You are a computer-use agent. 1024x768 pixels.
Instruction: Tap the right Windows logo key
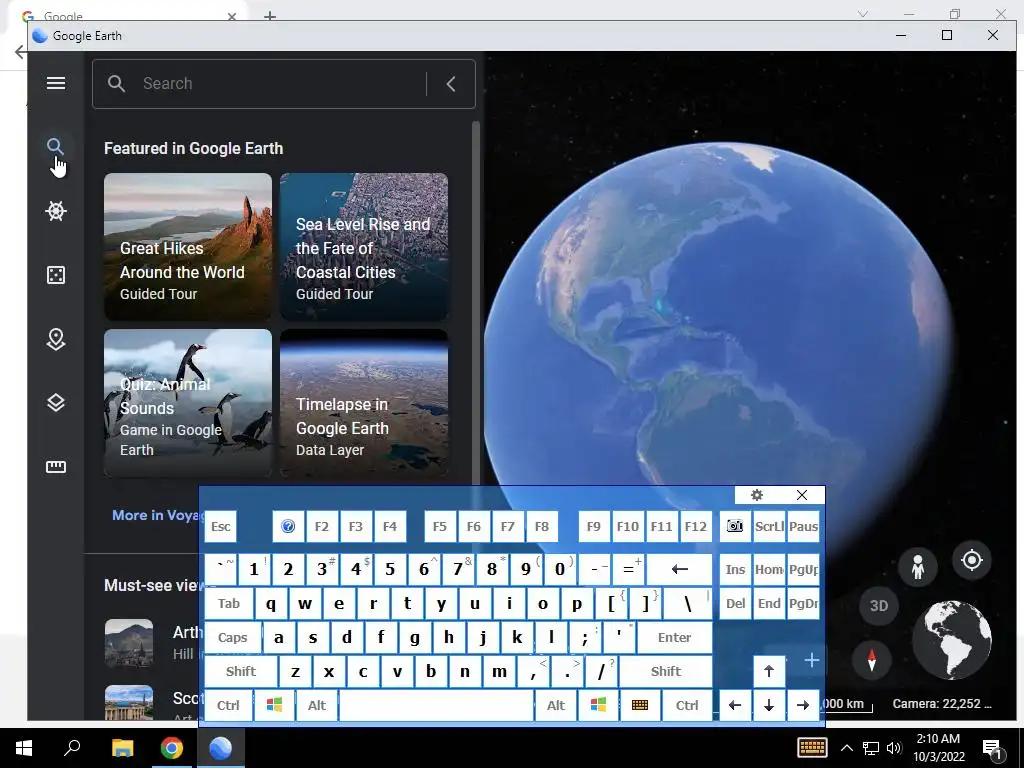click(598, 705)
